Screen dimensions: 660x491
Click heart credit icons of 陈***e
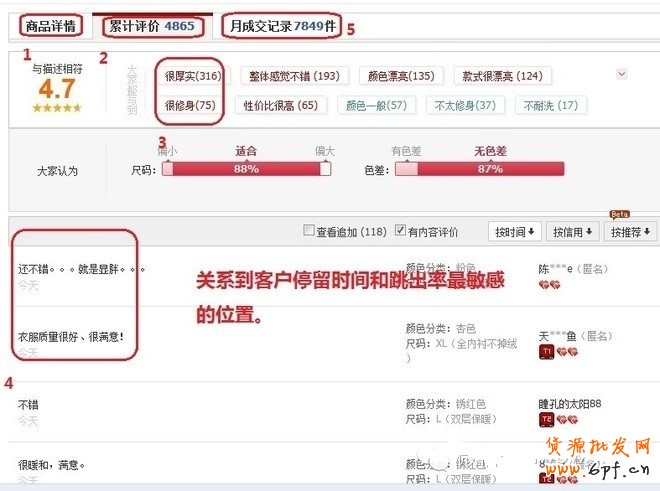(549, 285)
